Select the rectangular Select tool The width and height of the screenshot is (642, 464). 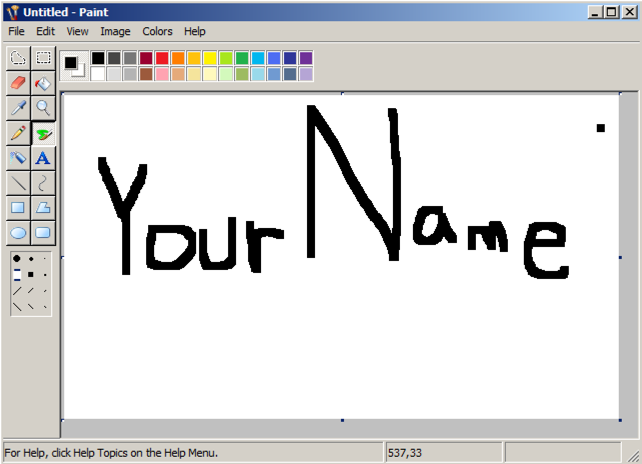43,58
